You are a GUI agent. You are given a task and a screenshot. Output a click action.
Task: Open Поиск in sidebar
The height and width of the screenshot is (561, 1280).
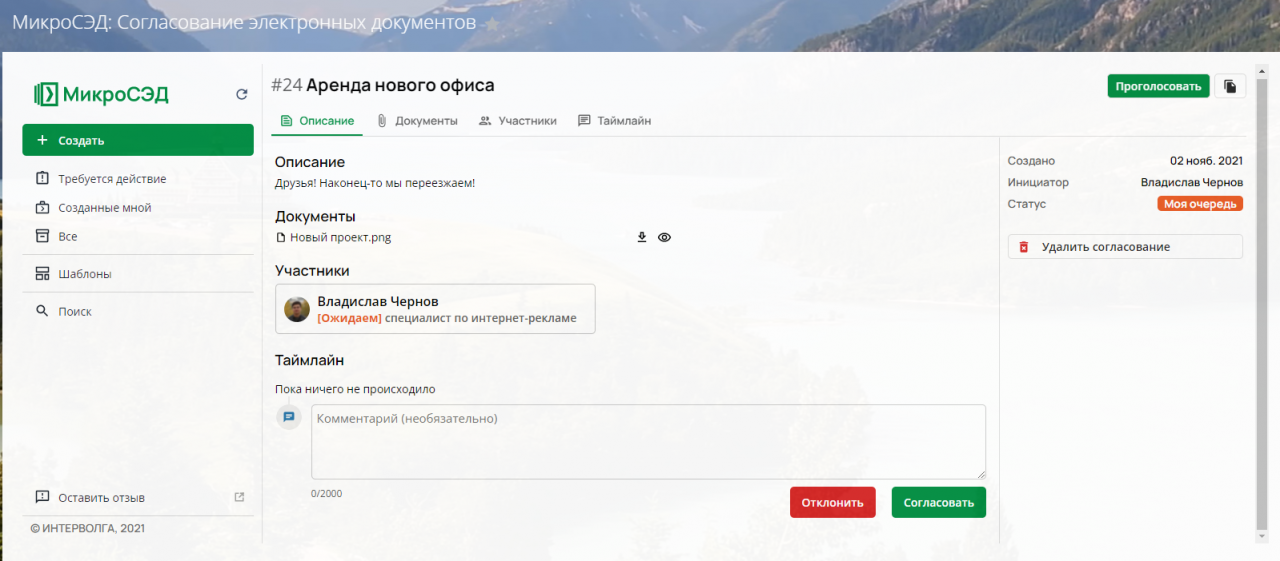(138, 311)
